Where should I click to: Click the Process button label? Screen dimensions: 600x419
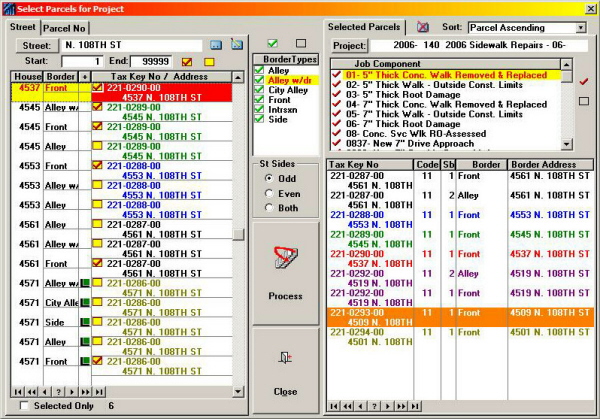pos(285,296)
